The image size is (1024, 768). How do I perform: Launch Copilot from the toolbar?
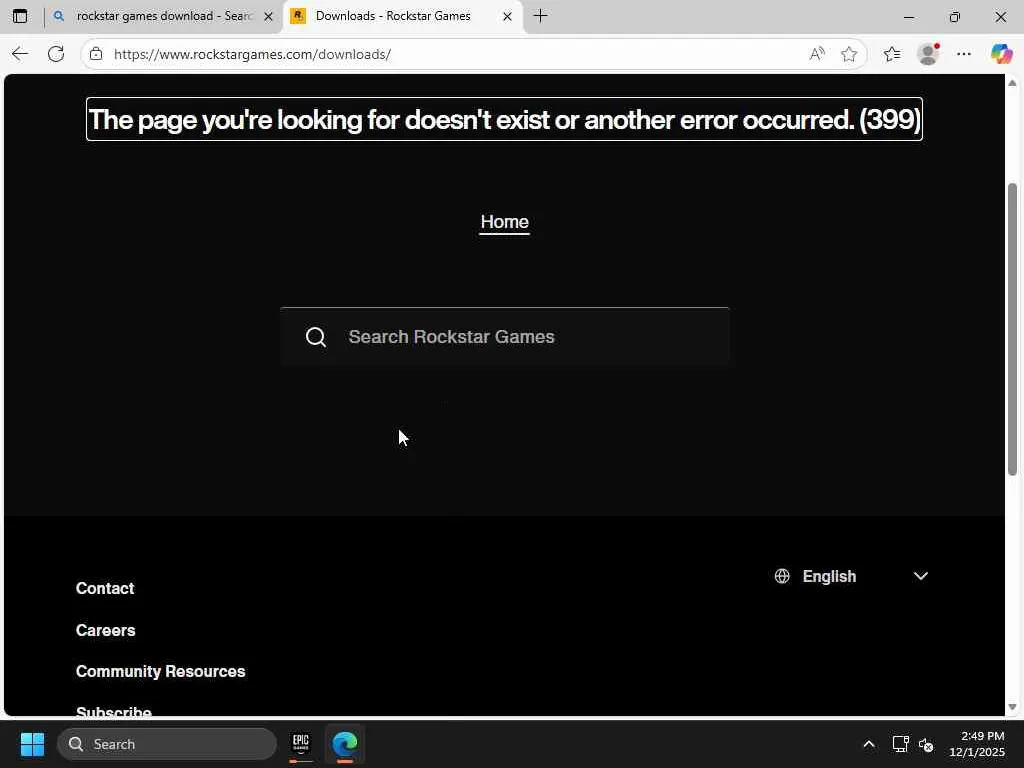coord(1001,54)
